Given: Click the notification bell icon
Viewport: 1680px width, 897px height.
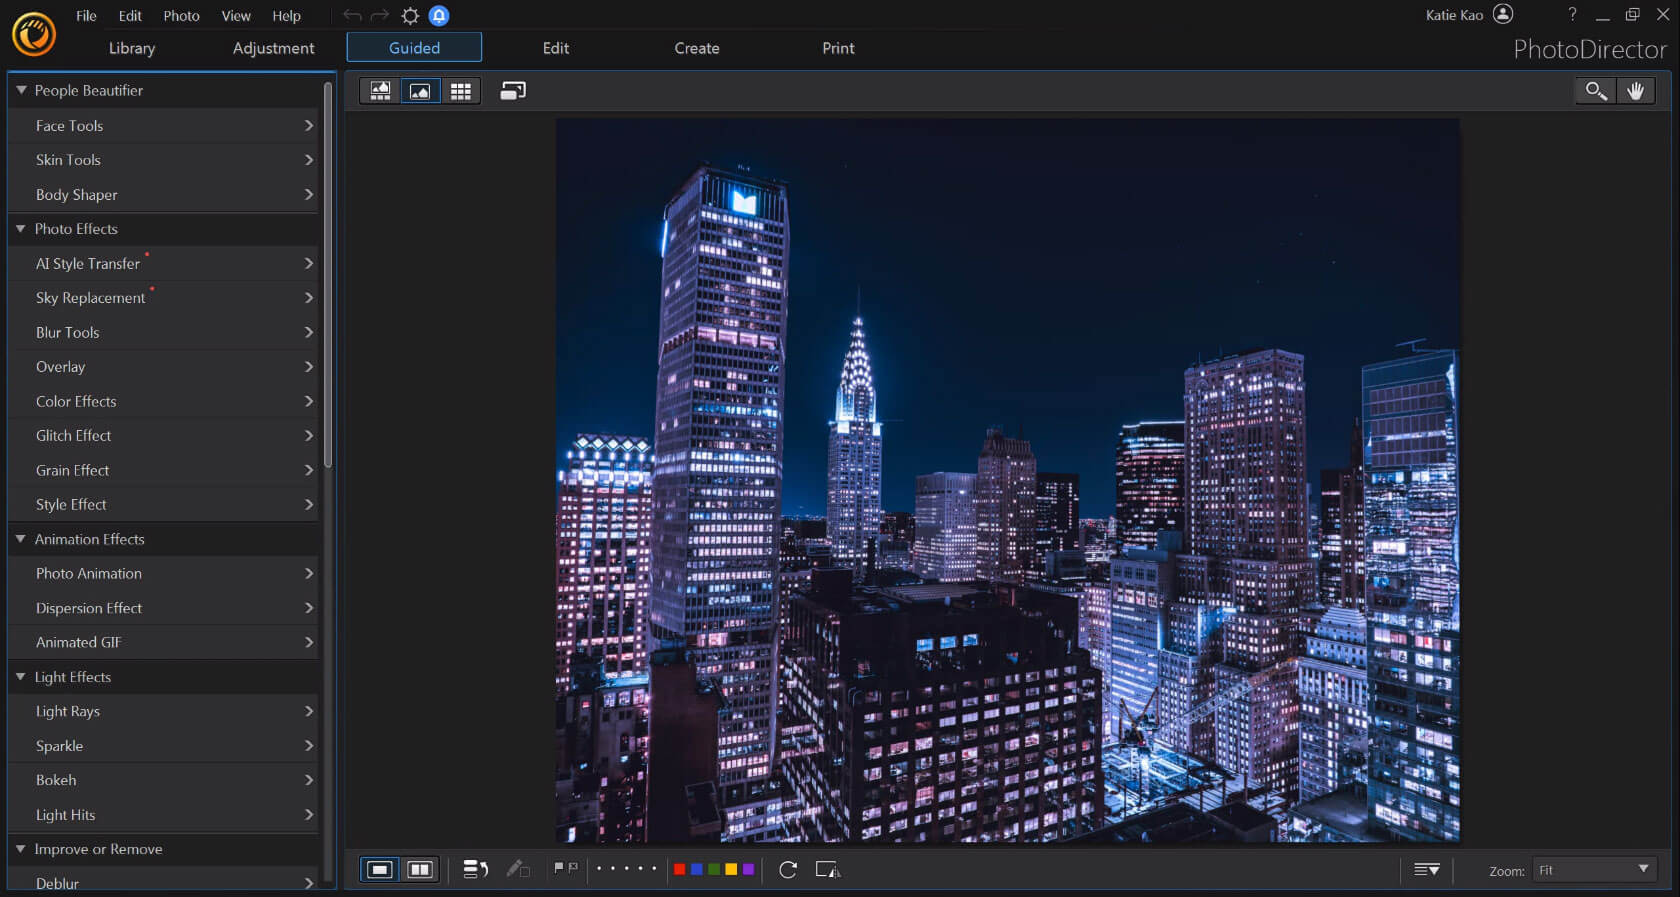Looking at the screenshot, I should tap(439, 16).
